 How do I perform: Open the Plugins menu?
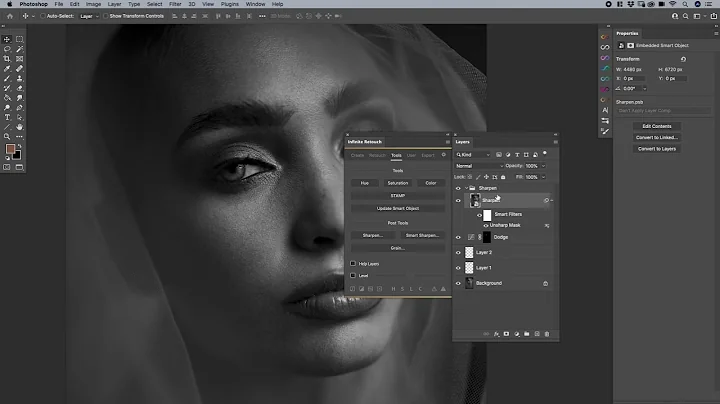(x=230, y=4)
